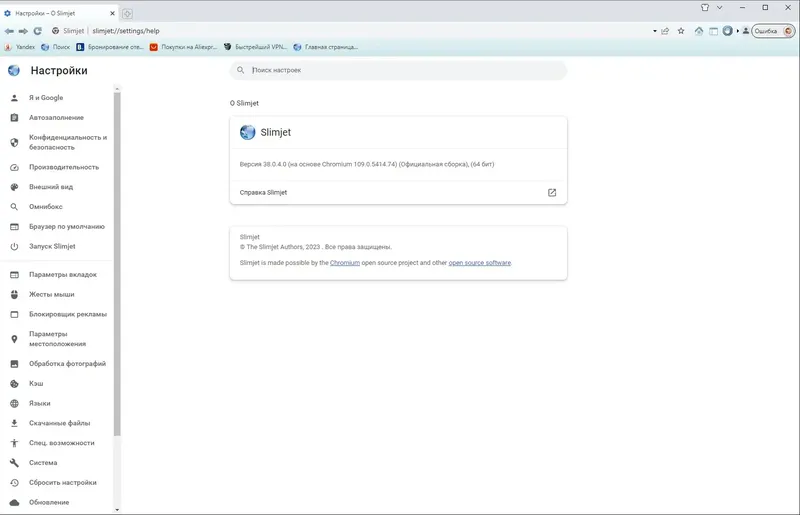Open a new tab
The height and width of the screenshot is (515, 800).
point(128,14)
